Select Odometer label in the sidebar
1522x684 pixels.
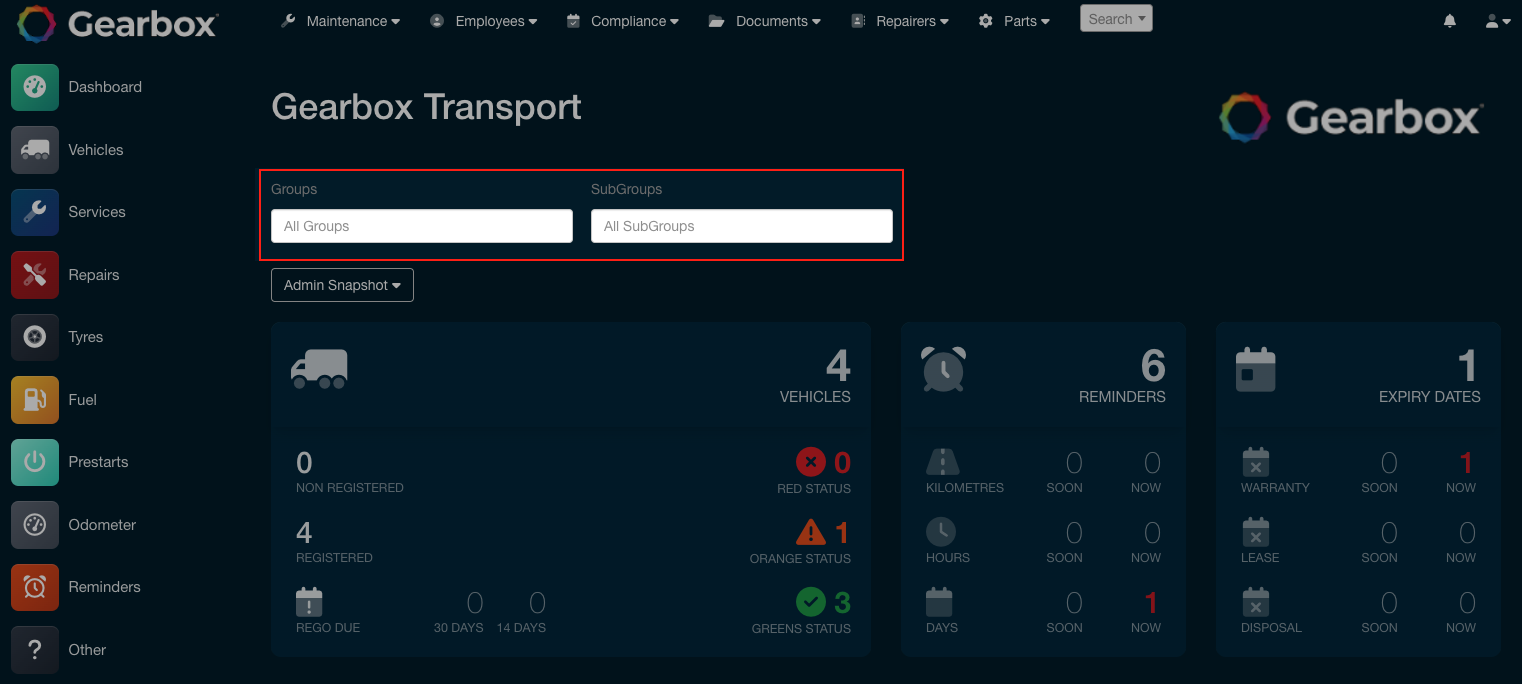[102, 525]
